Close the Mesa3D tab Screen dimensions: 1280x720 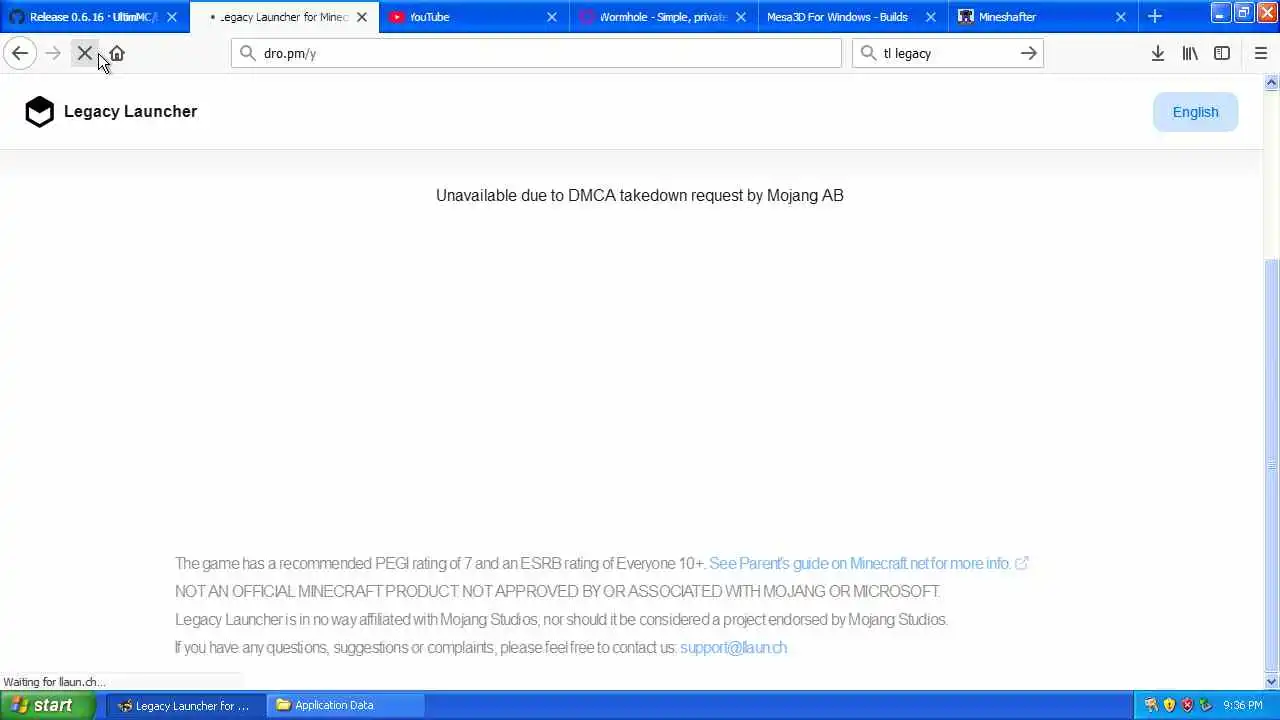(x=931, y=17)
